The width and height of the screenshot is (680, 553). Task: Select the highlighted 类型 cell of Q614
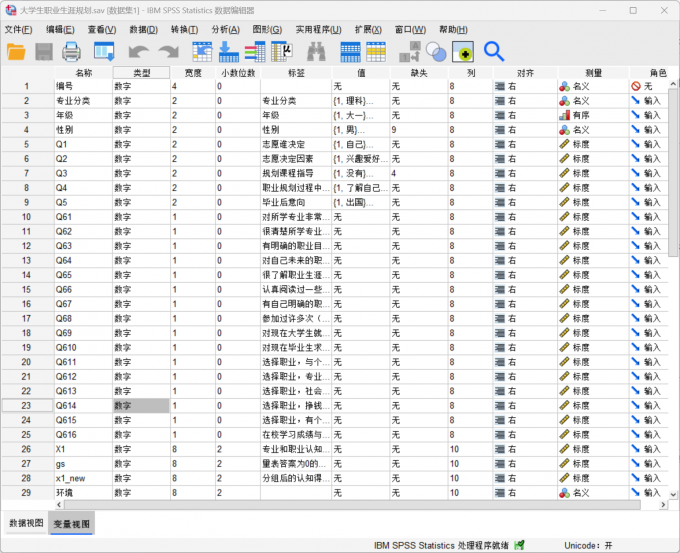point(140,406)
